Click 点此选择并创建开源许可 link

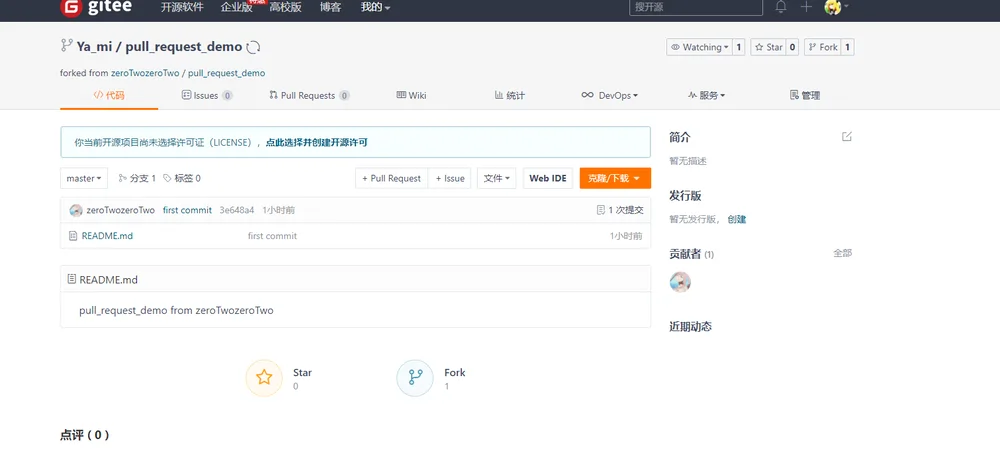[x=316, y=143]
